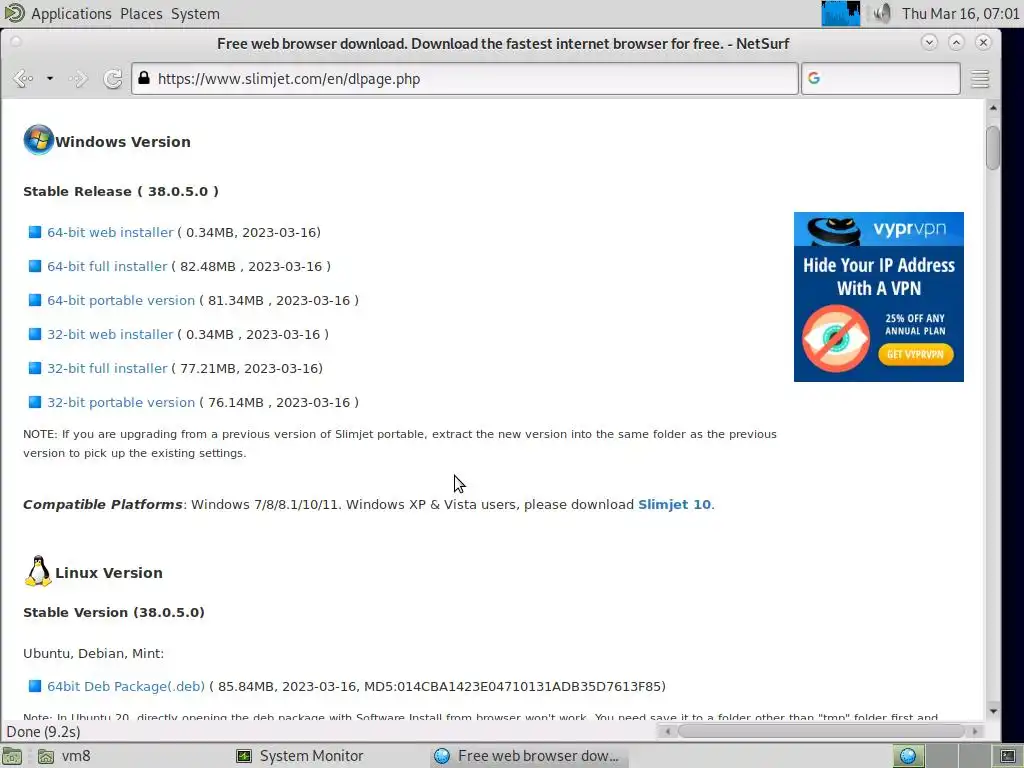The width and height of the screenshot is (1024, 768).
Task: Click the CPU monitor graph applet
Action: coord(840,13)
